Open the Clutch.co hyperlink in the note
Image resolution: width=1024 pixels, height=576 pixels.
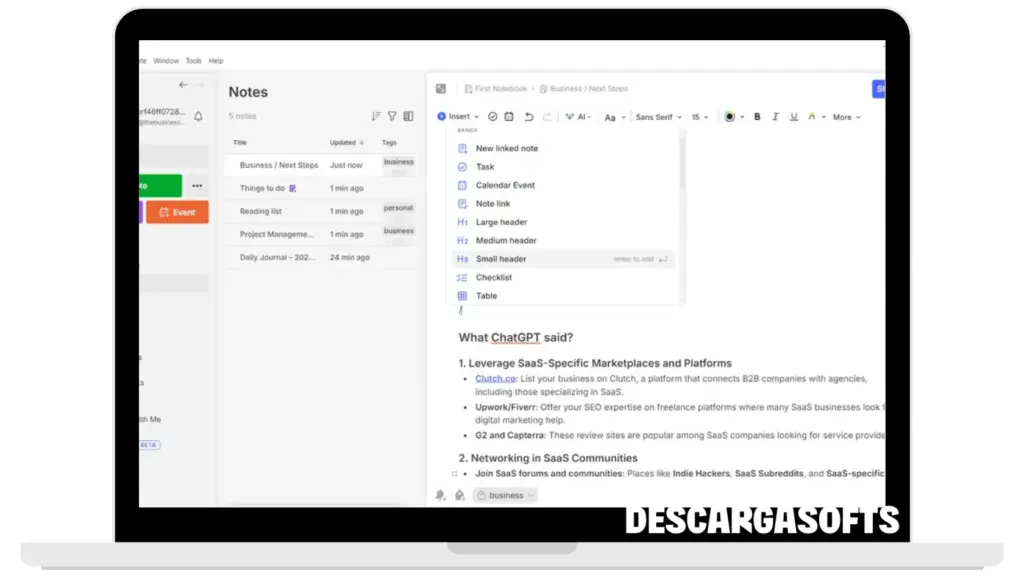pyautogui.click(x=494, y=379)
